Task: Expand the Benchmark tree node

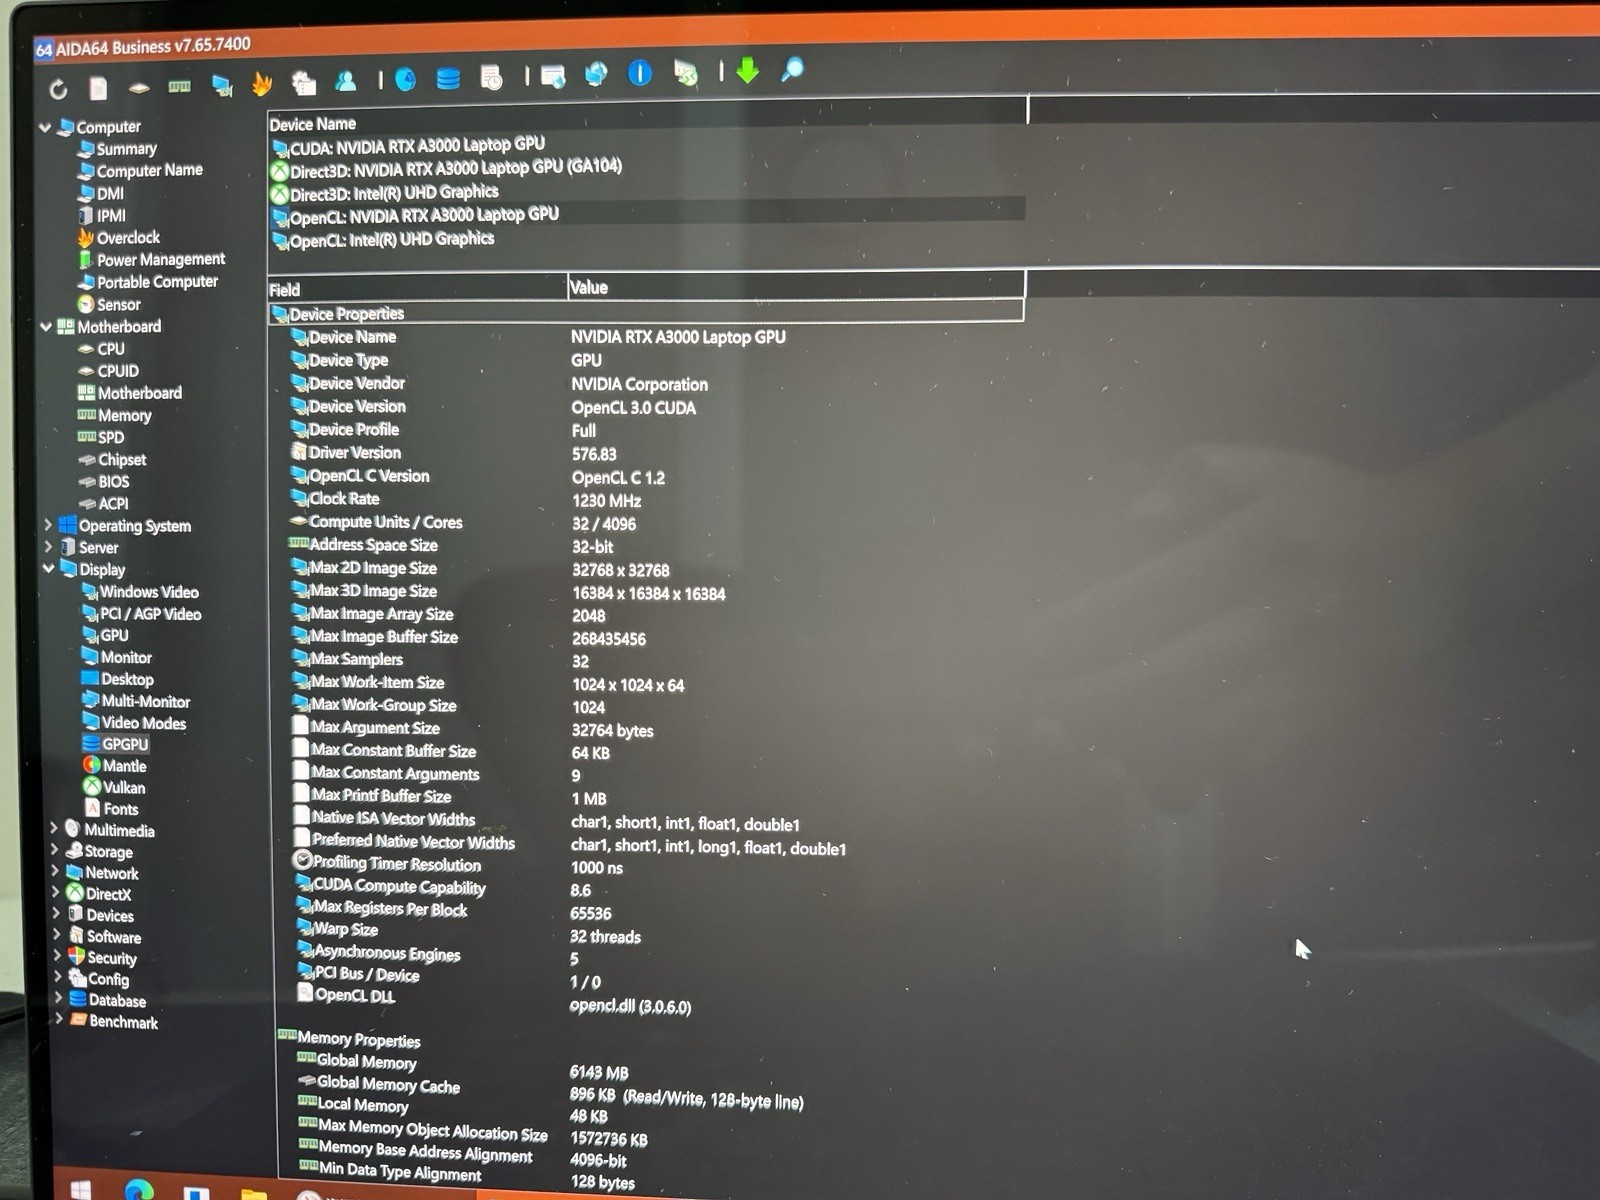Action: pos(59,1019)
